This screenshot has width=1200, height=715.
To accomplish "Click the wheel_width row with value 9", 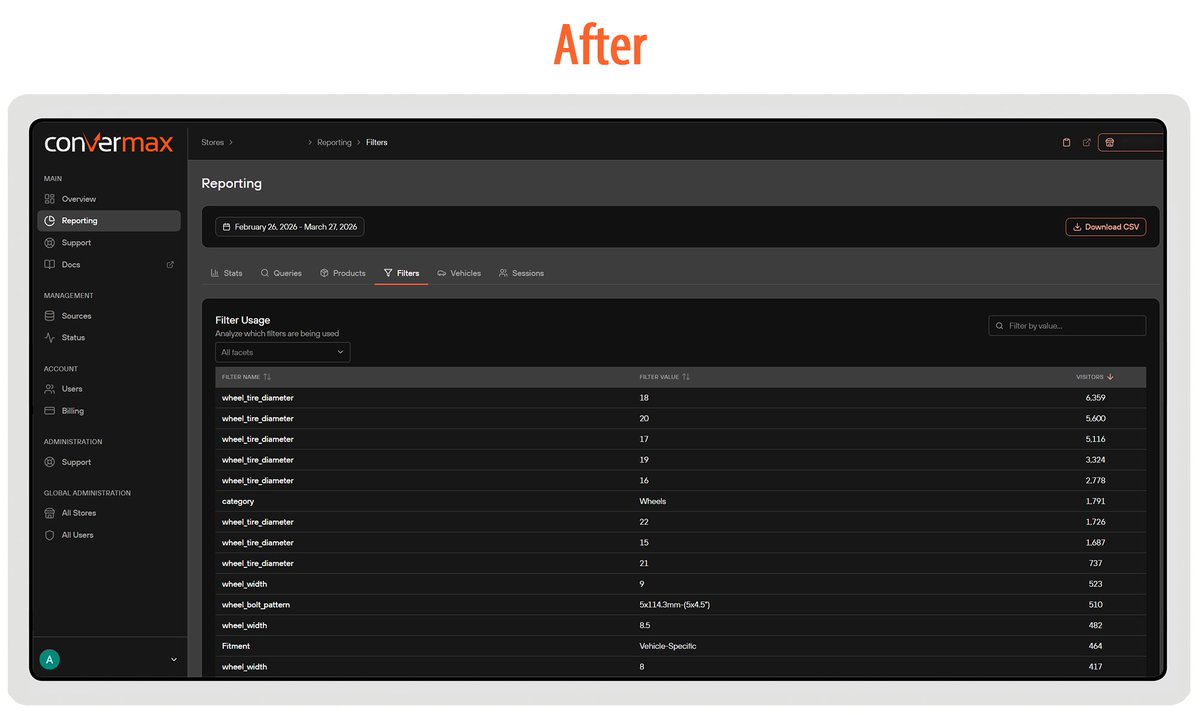I will pyautogui.click(x=680, y=584).
